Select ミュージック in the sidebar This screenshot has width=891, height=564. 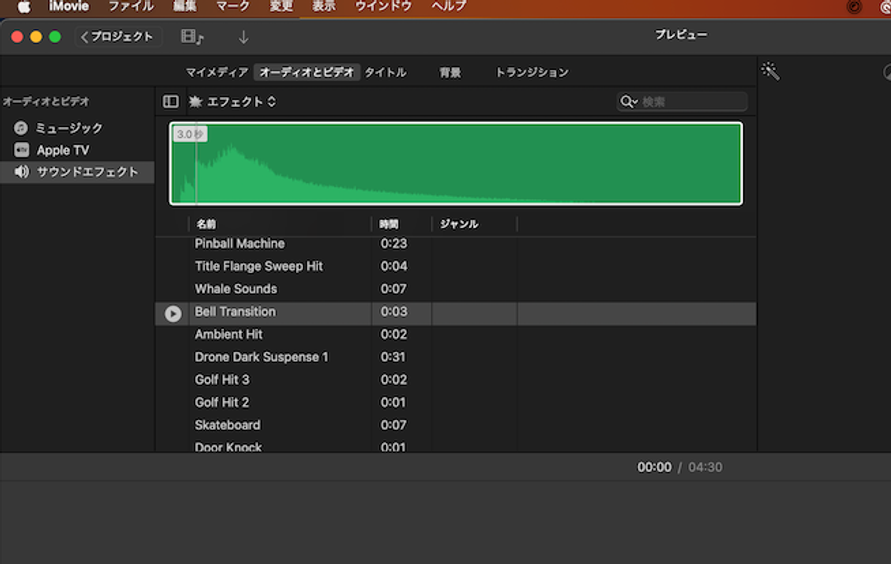[x=68, y=128]
